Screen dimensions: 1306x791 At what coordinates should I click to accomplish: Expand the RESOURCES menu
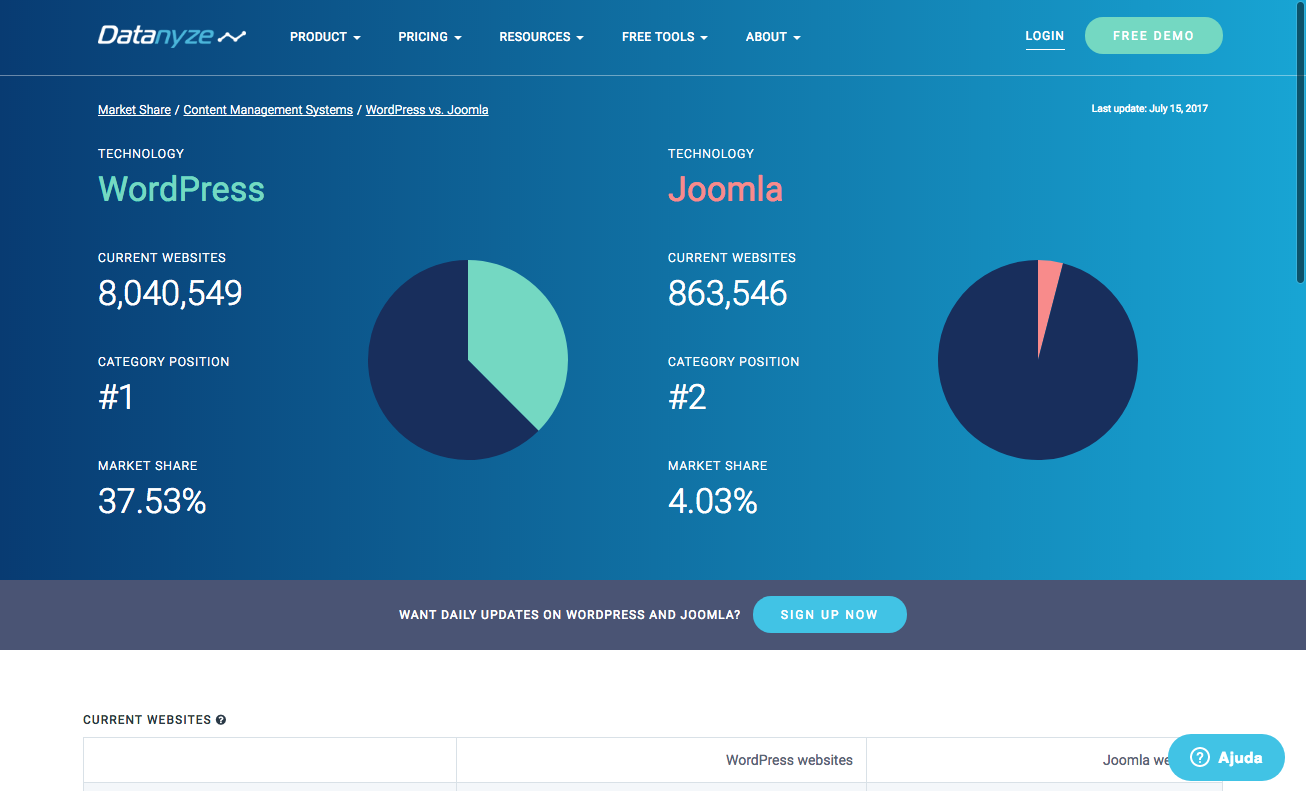(x=542, y=37)
